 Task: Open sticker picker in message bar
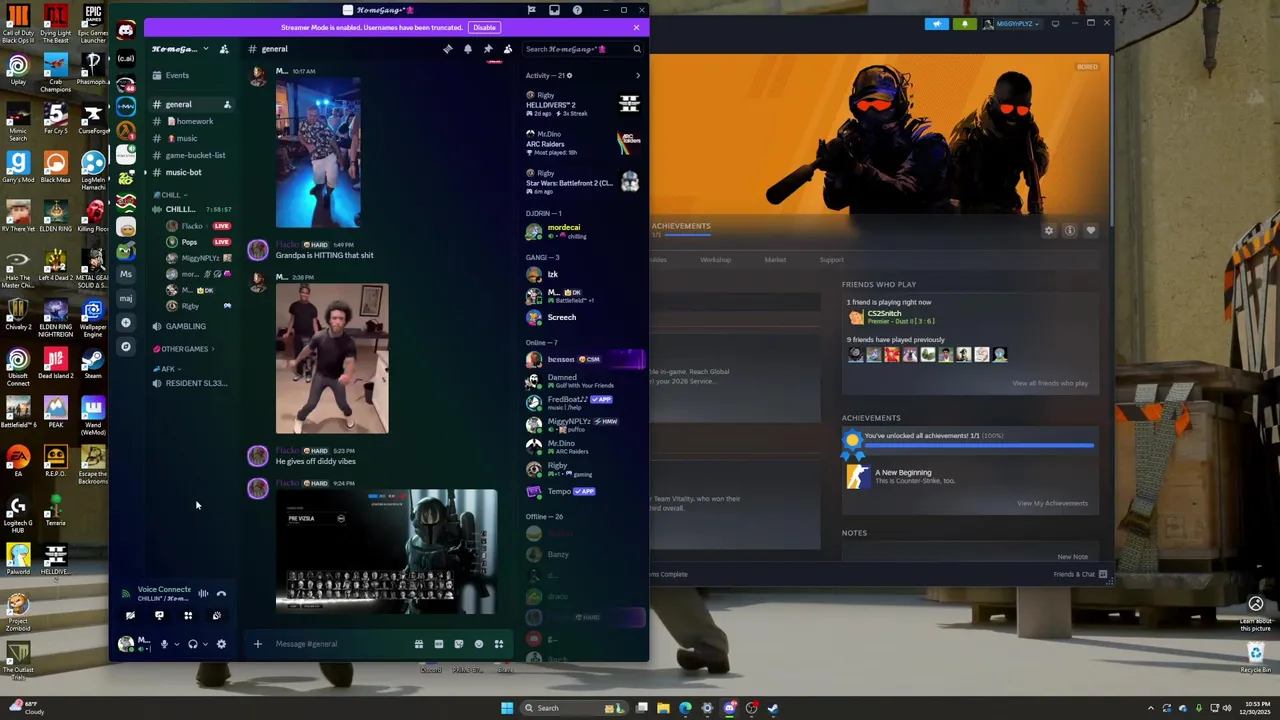click(459, 644)
